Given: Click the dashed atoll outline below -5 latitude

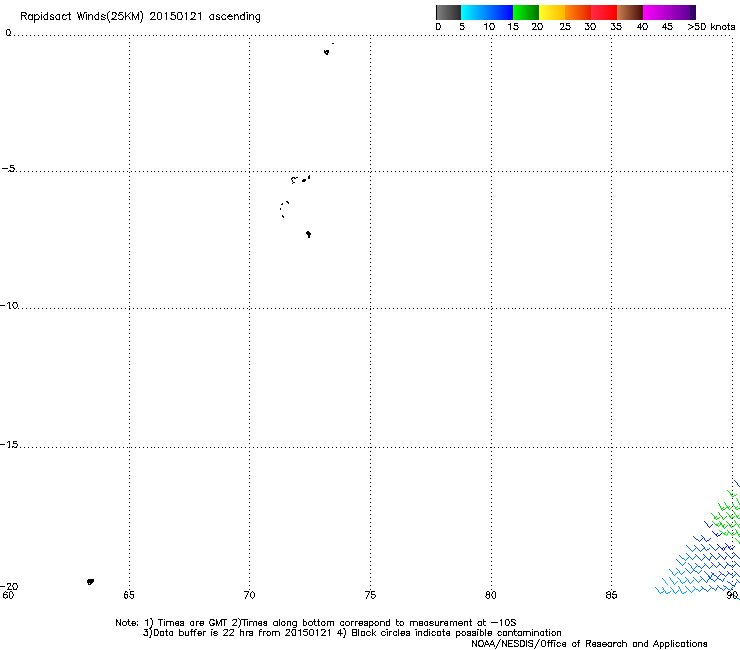Looking at the screenshot, I should (x=284, y=209).
